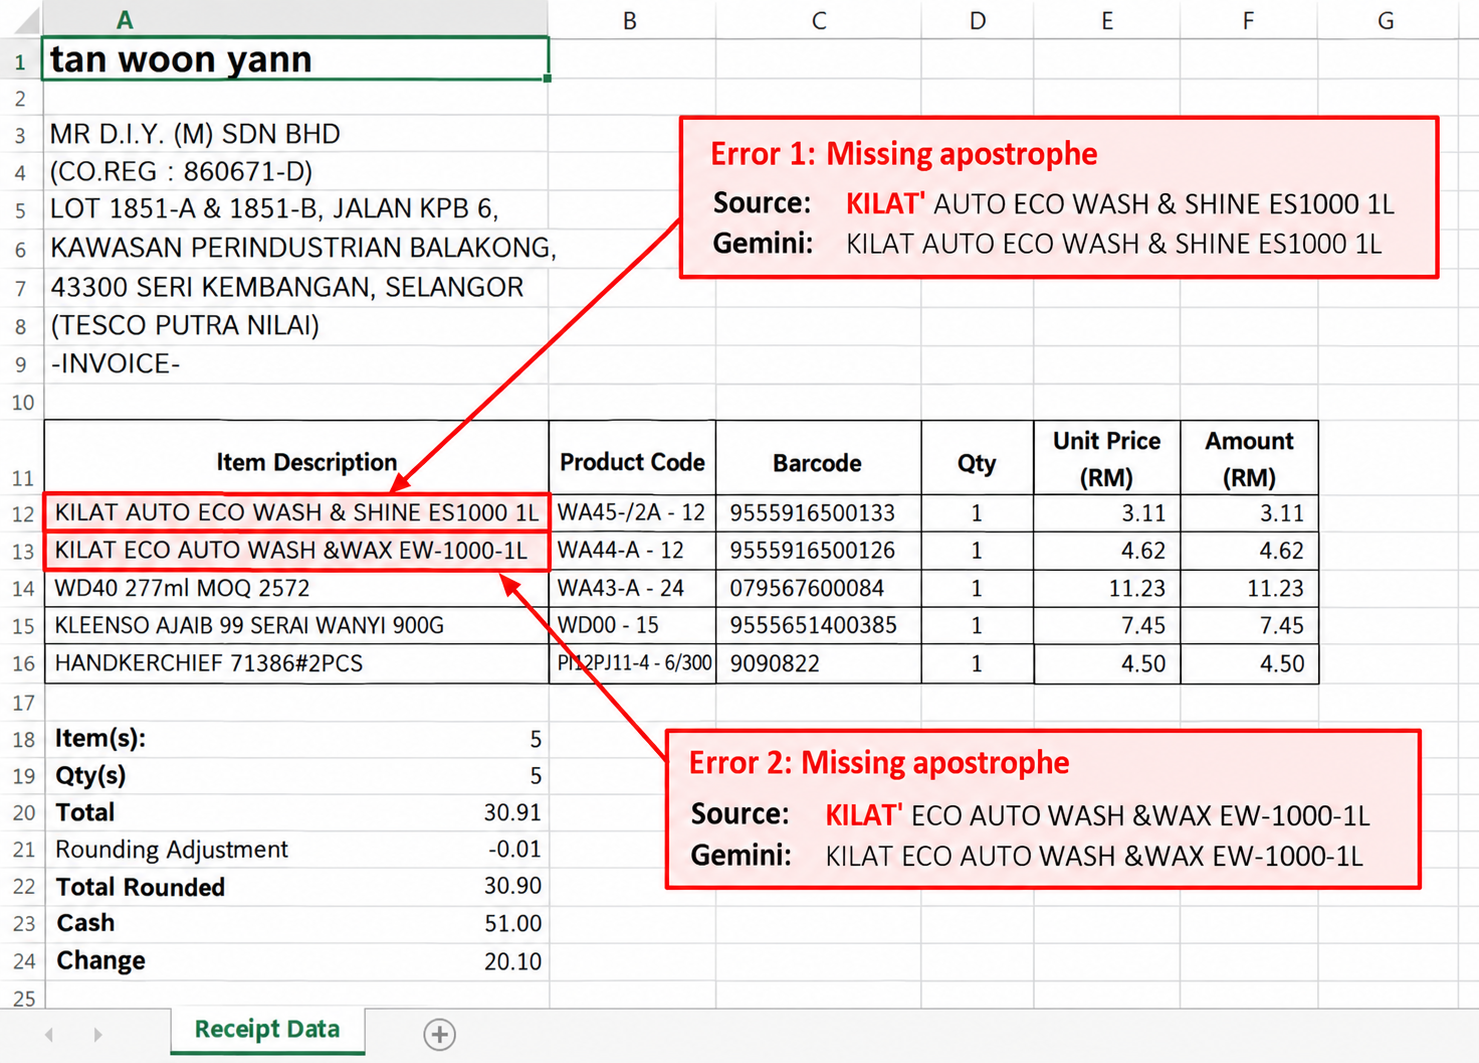Select the Change value '20.10'
The height and width of the screenshot is (1063, 1479).
(513, 962)
